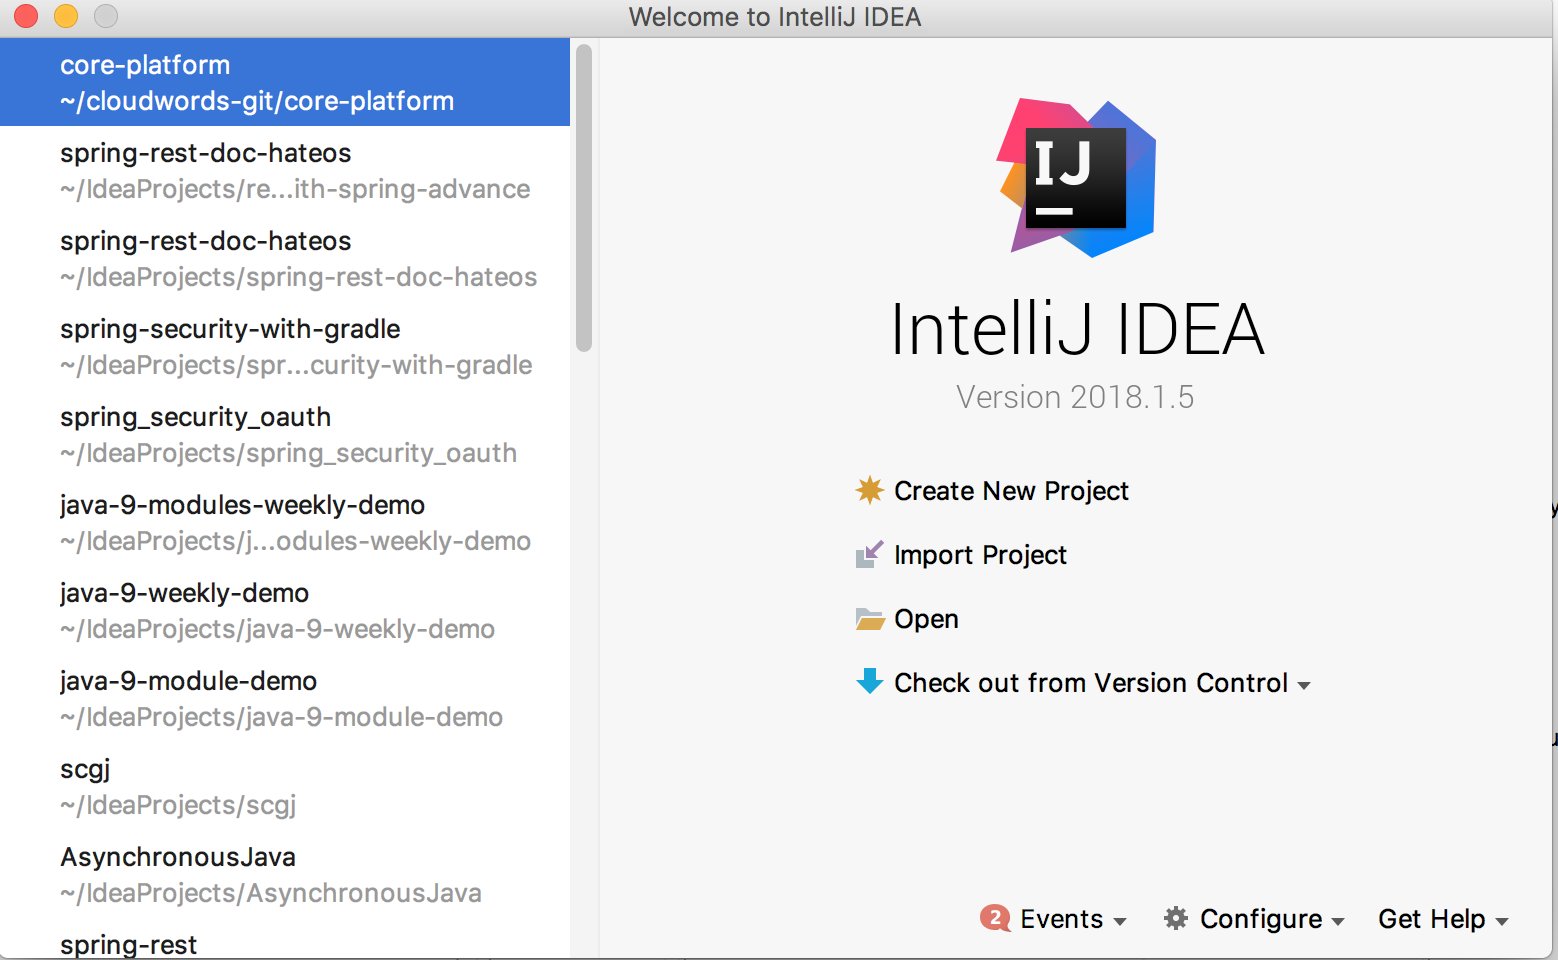Click path ~/IdeaProjects/spring_security_oauth
The width and height of the screenshot is (1558, 960).
tap(288, 453)
